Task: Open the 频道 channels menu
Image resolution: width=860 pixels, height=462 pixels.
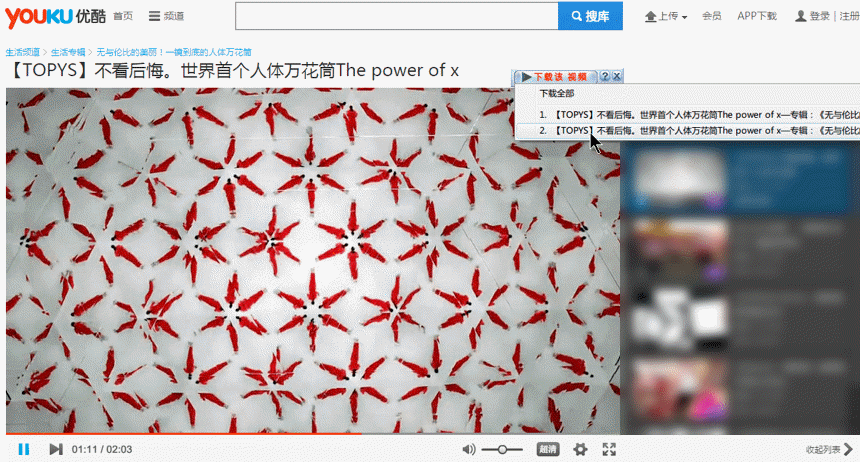Action: 166,16
